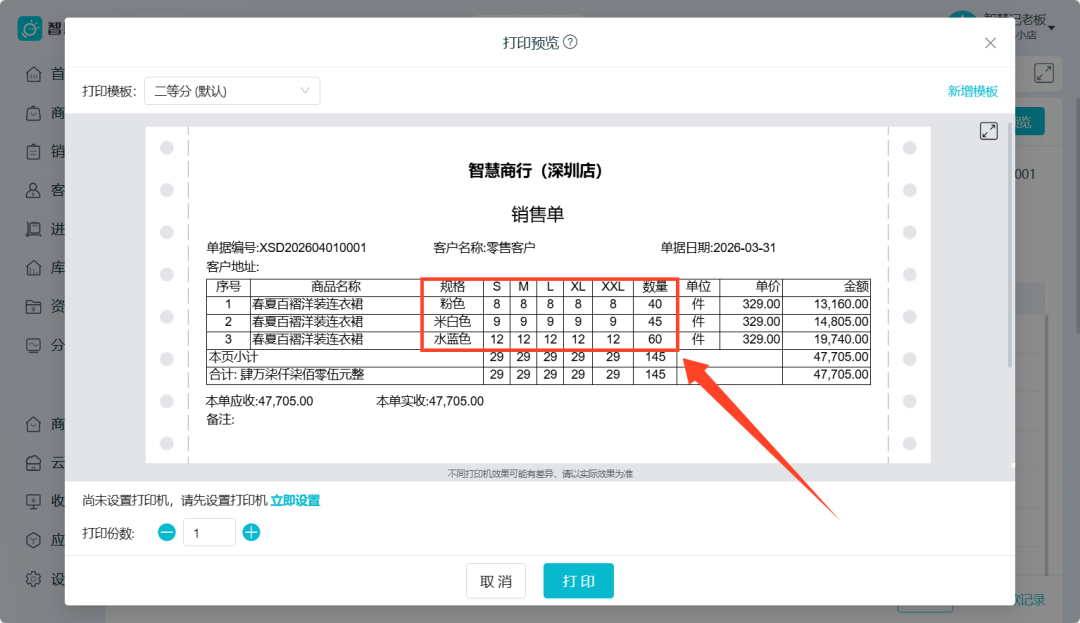The image size is (1080, 623).
Task: Open the goods bag icon in sidebar
Action: (34, 113)
